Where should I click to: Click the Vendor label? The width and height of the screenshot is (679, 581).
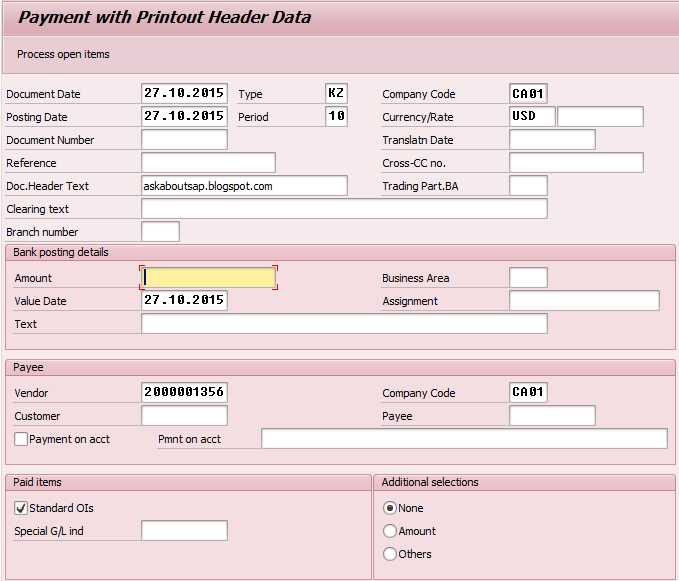(31, 393)
